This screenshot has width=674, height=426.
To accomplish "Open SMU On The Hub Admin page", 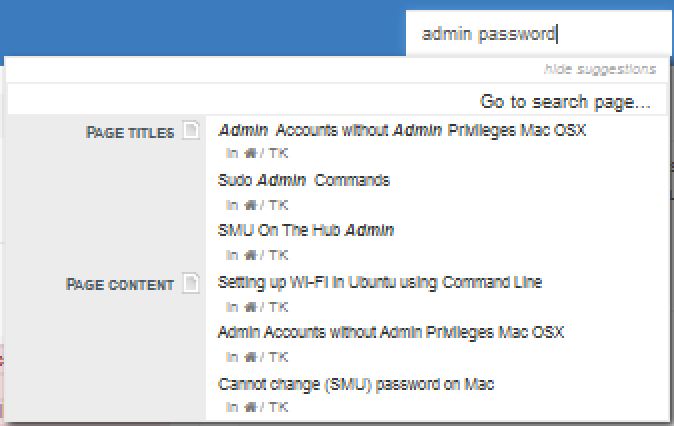I will (306, 230).
